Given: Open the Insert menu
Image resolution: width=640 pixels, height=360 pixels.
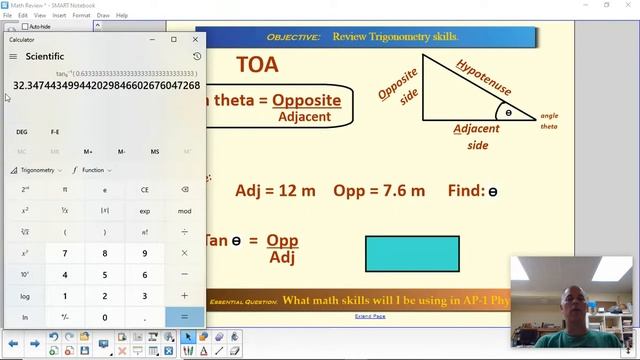Looking at the screenshot, I should click(x=59, y=15).
